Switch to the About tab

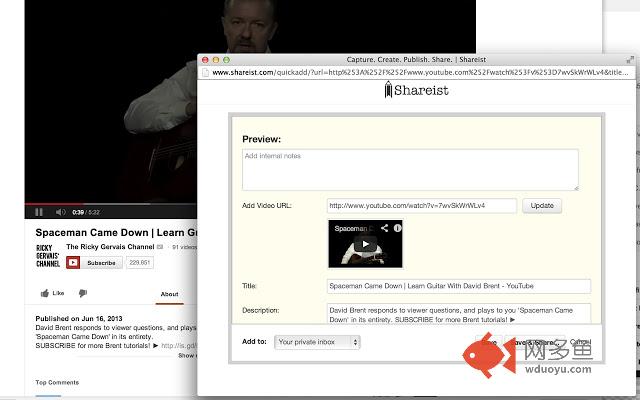click(x=169, y=294)
